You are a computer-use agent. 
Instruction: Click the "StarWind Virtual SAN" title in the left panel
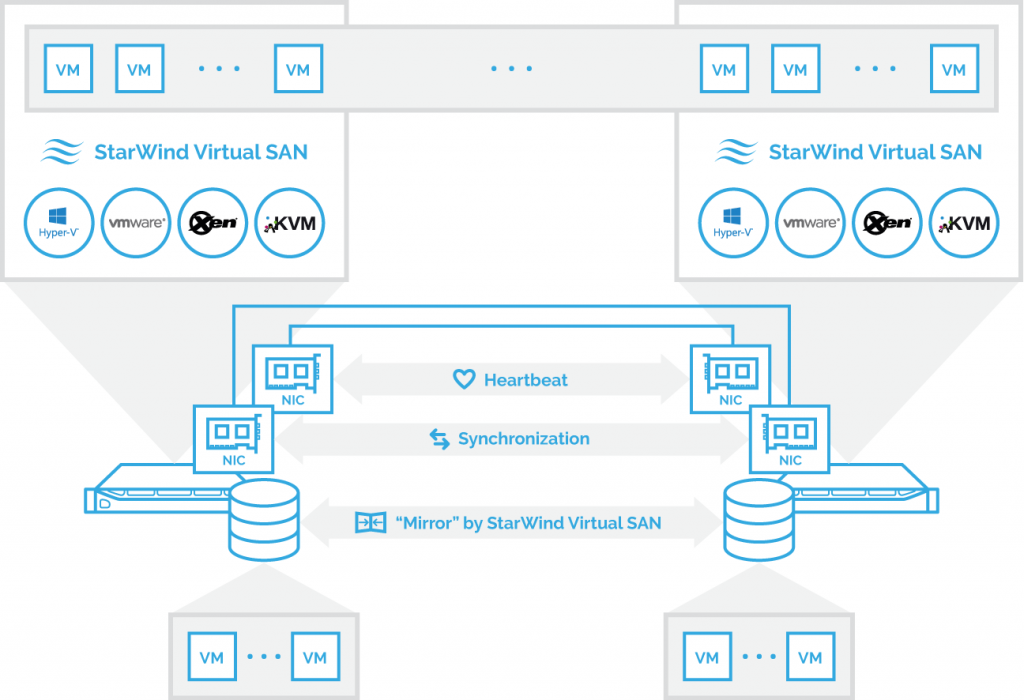tap(201, 152)
